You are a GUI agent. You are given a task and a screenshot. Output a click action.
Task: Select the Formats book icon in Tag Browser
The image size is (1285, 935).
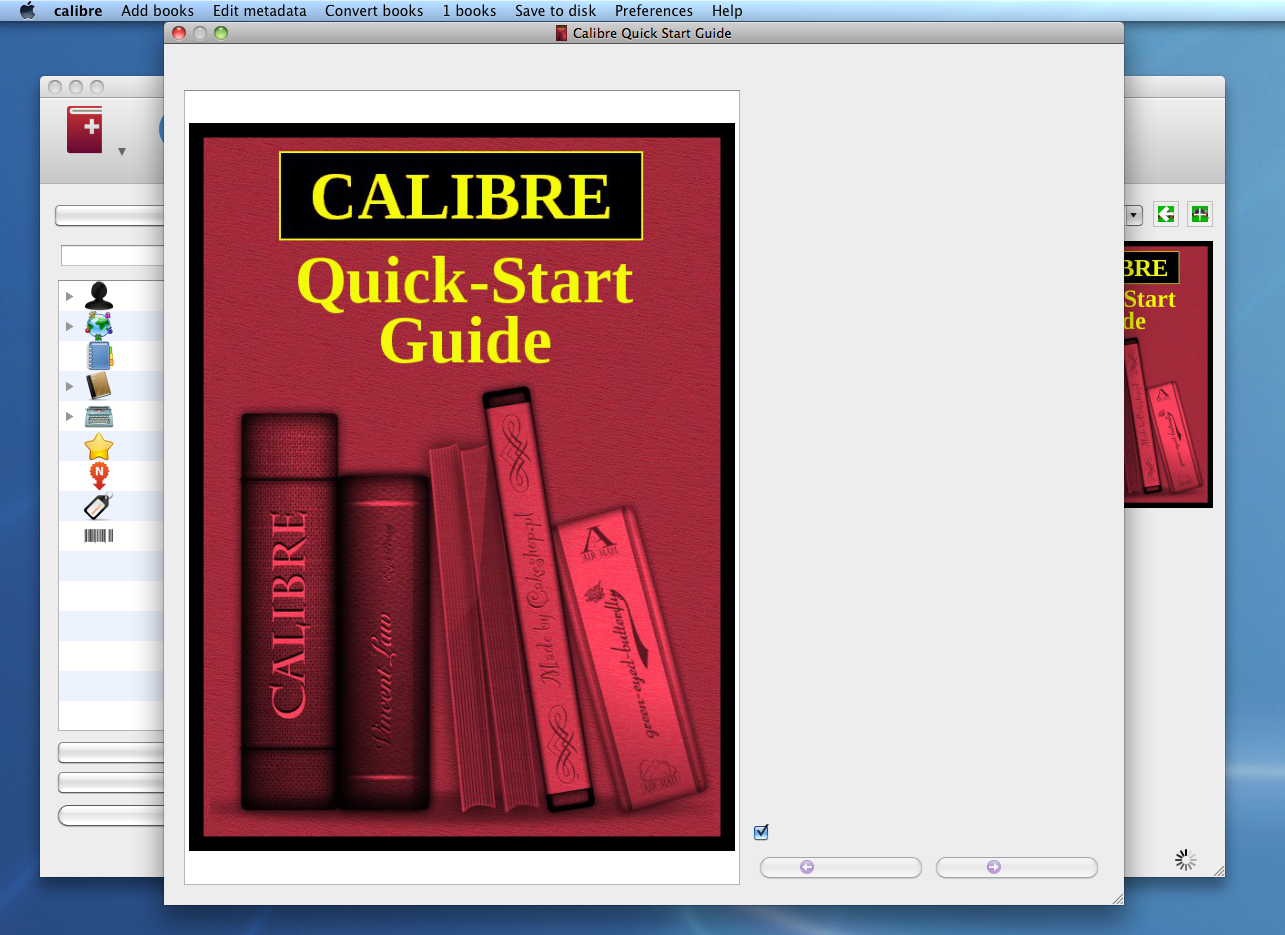tap(99, 386)
